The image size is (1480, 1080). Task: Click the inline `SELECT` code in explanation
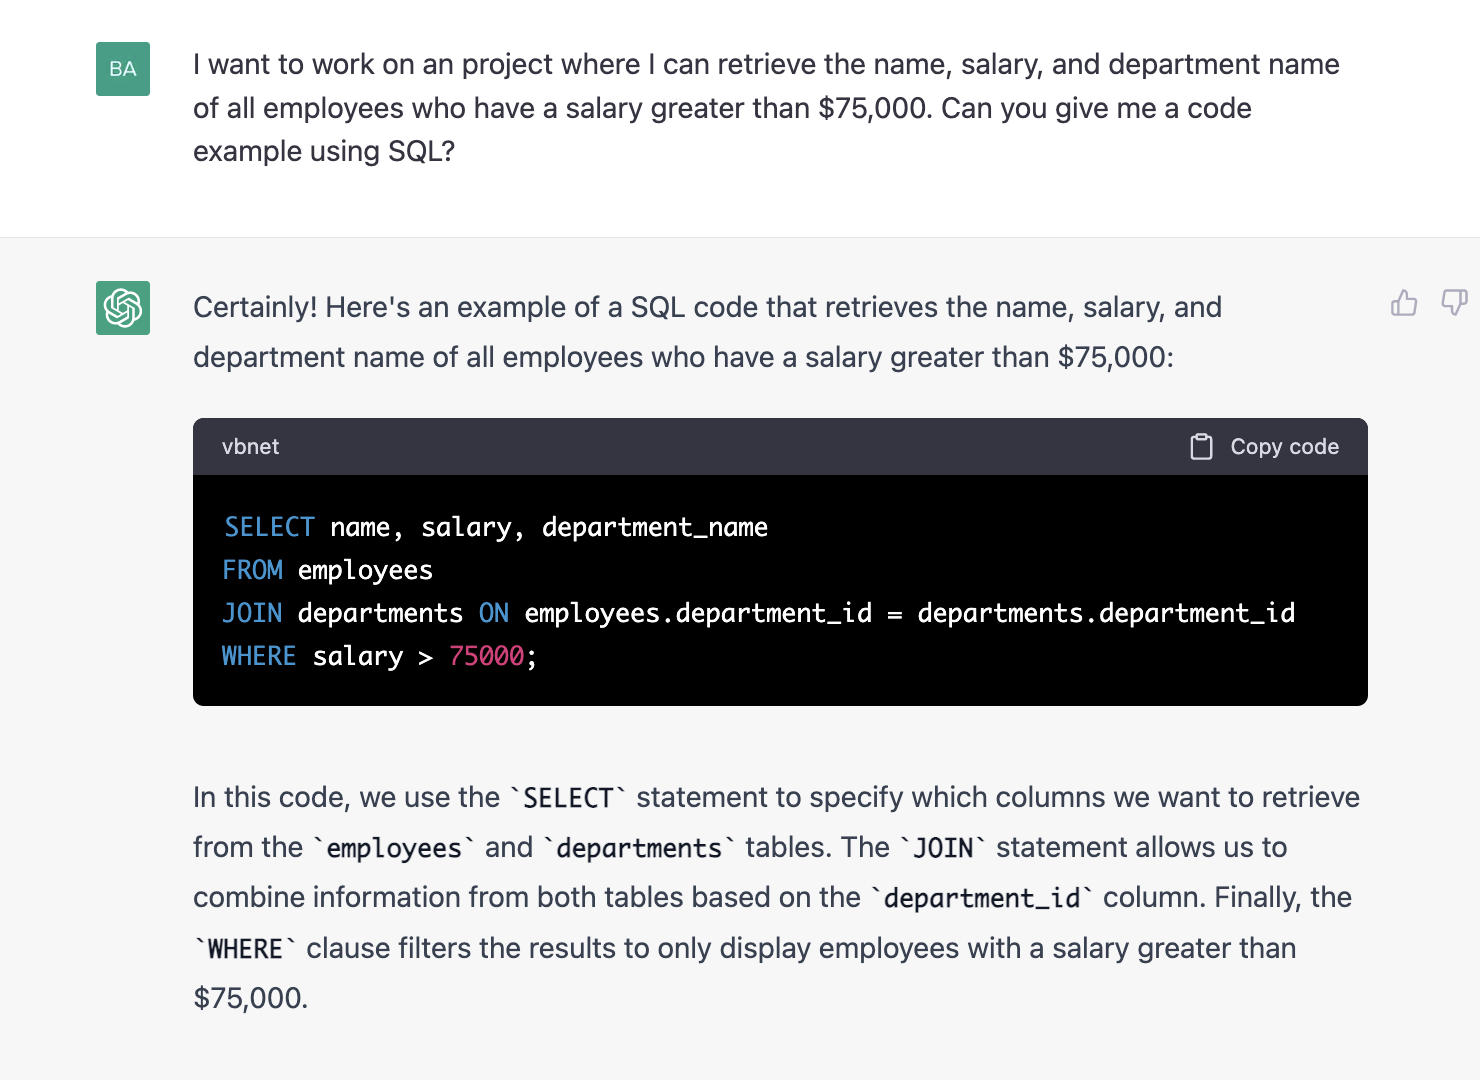point(568,798)
